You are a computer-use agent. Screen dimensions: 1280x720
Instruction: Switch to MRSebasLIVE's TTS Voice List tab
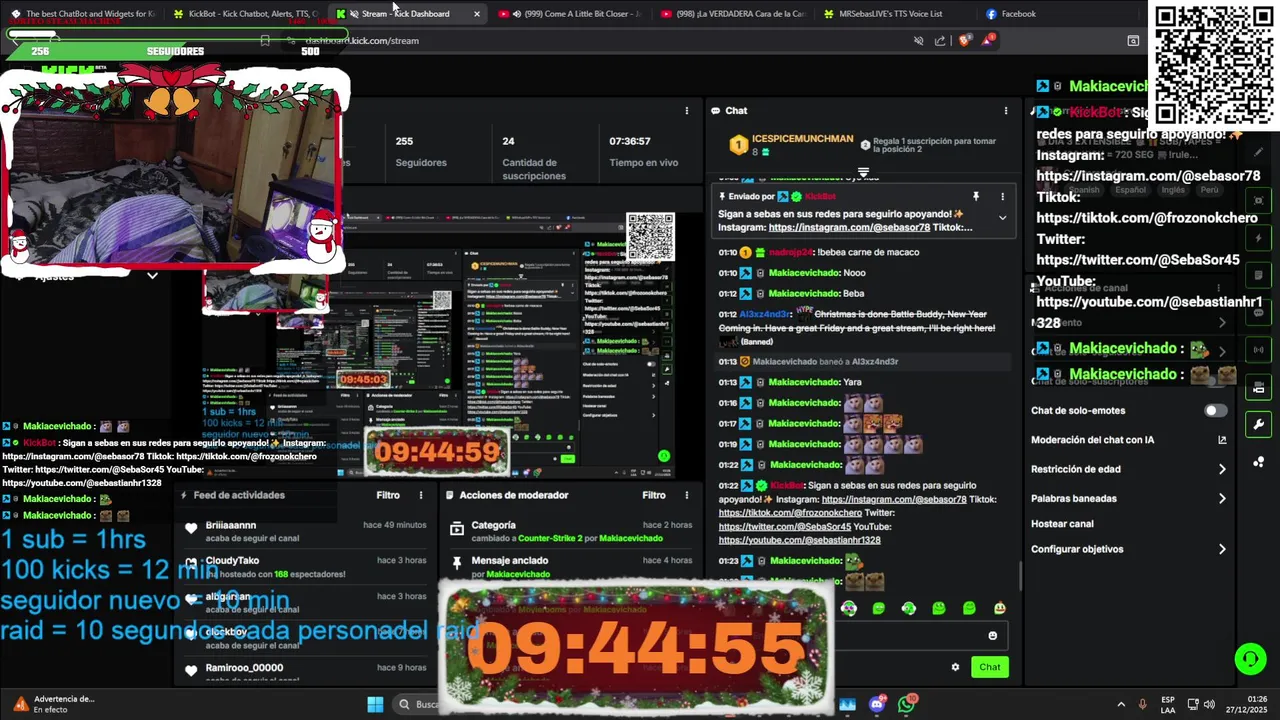894,14
